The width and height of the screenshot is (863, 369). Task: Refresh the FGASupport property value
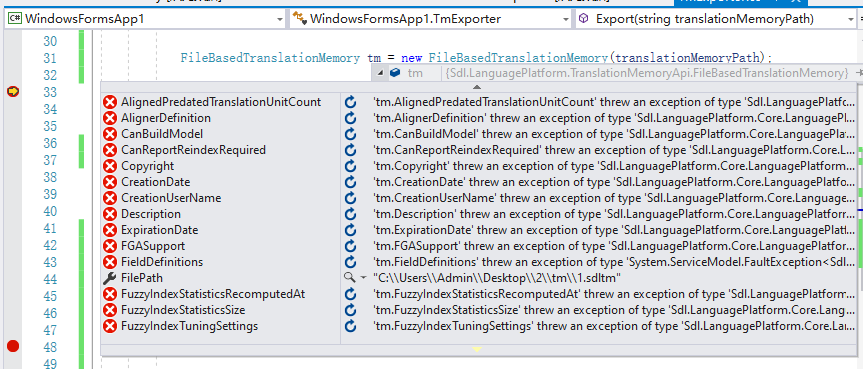click(x=350, y=246)
